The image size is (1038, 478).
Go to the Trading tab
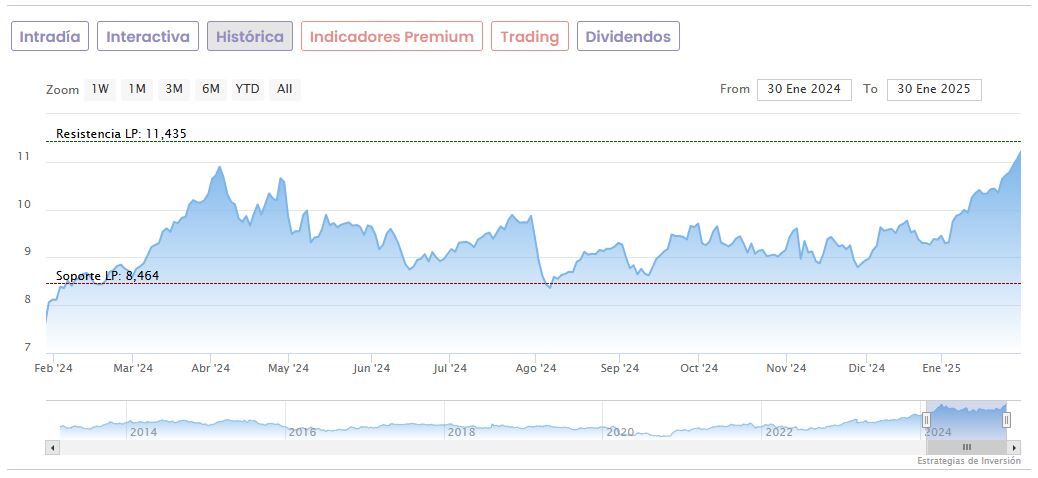pyautogui.click(x=530, y=37)
